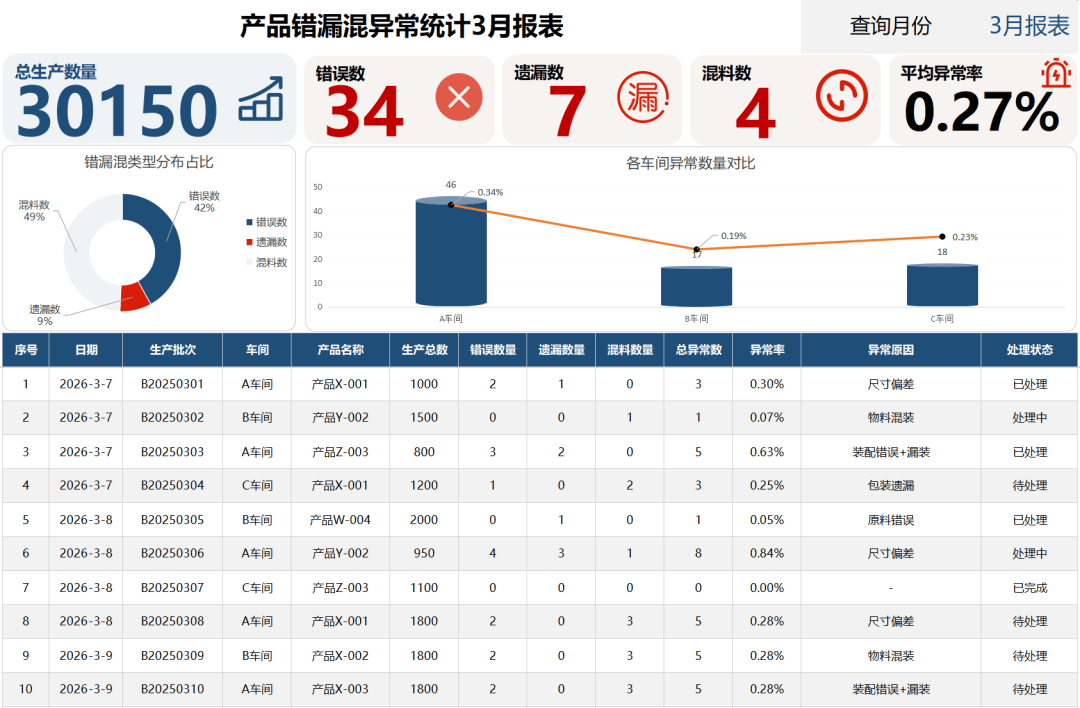Click the 0.34% line data point

(451, 205)
